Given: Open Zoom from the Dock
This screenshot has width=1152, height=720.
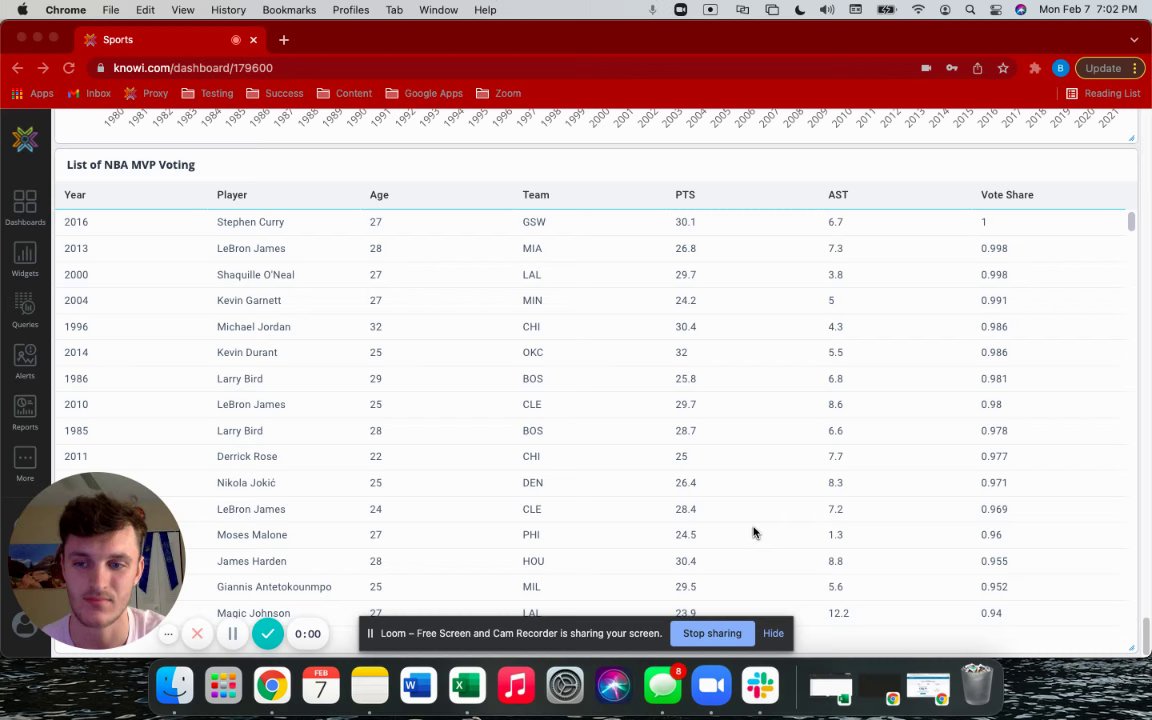Looking at the screenshot, I should (711, 685).
